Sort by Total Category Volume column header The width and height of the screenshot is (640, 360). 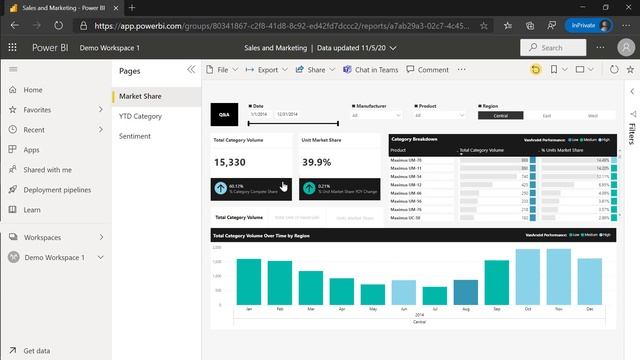point(482,150)
